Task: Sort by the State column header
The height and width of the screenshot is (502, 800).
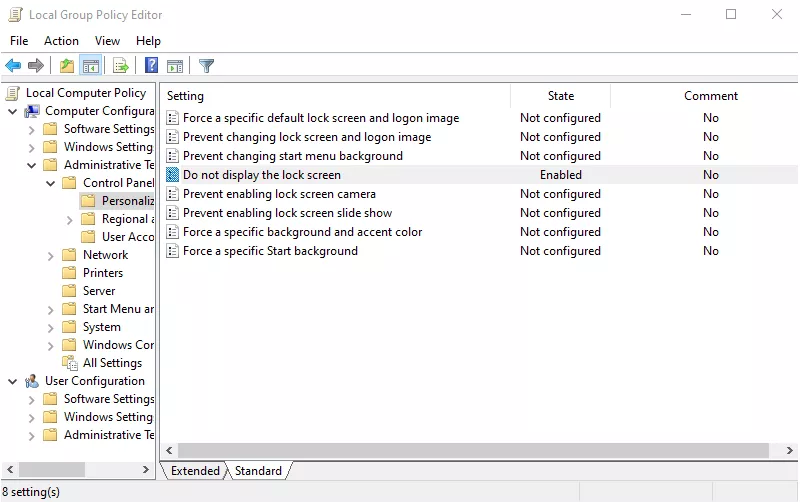Action: pyautogui.click(x=560, y=96)
